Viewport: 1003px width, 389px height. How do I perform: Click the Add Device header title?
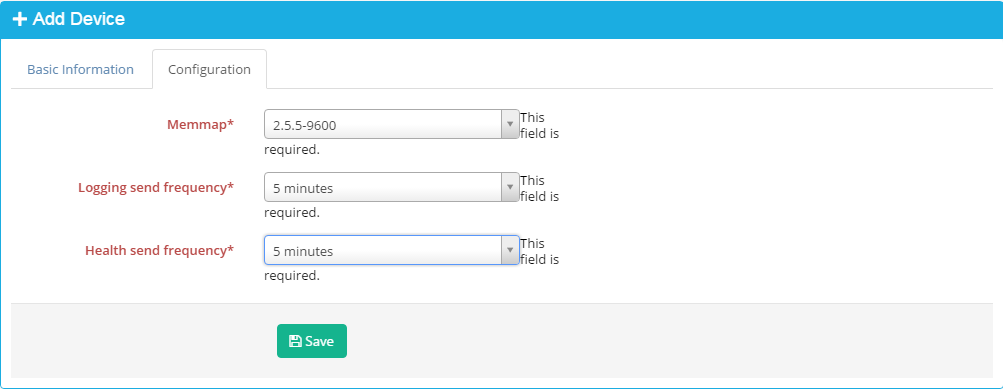[79, 19]
